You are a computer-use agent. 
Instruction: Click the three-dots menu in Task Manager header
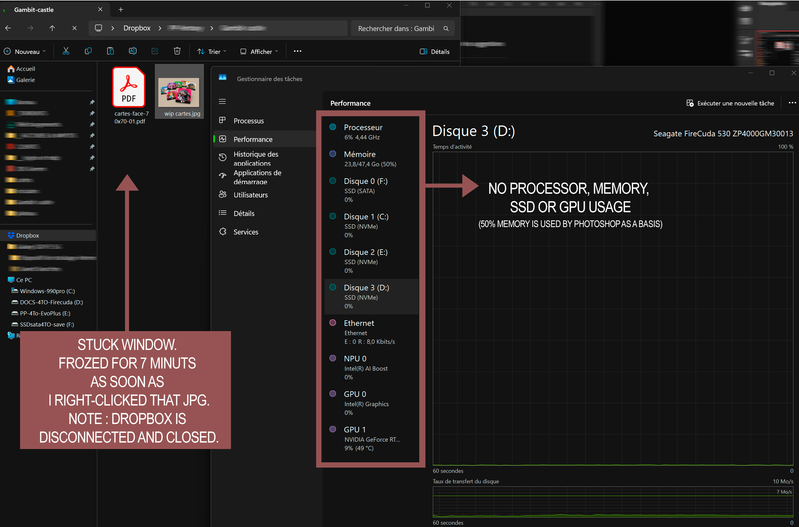click(x=792, y=103)
